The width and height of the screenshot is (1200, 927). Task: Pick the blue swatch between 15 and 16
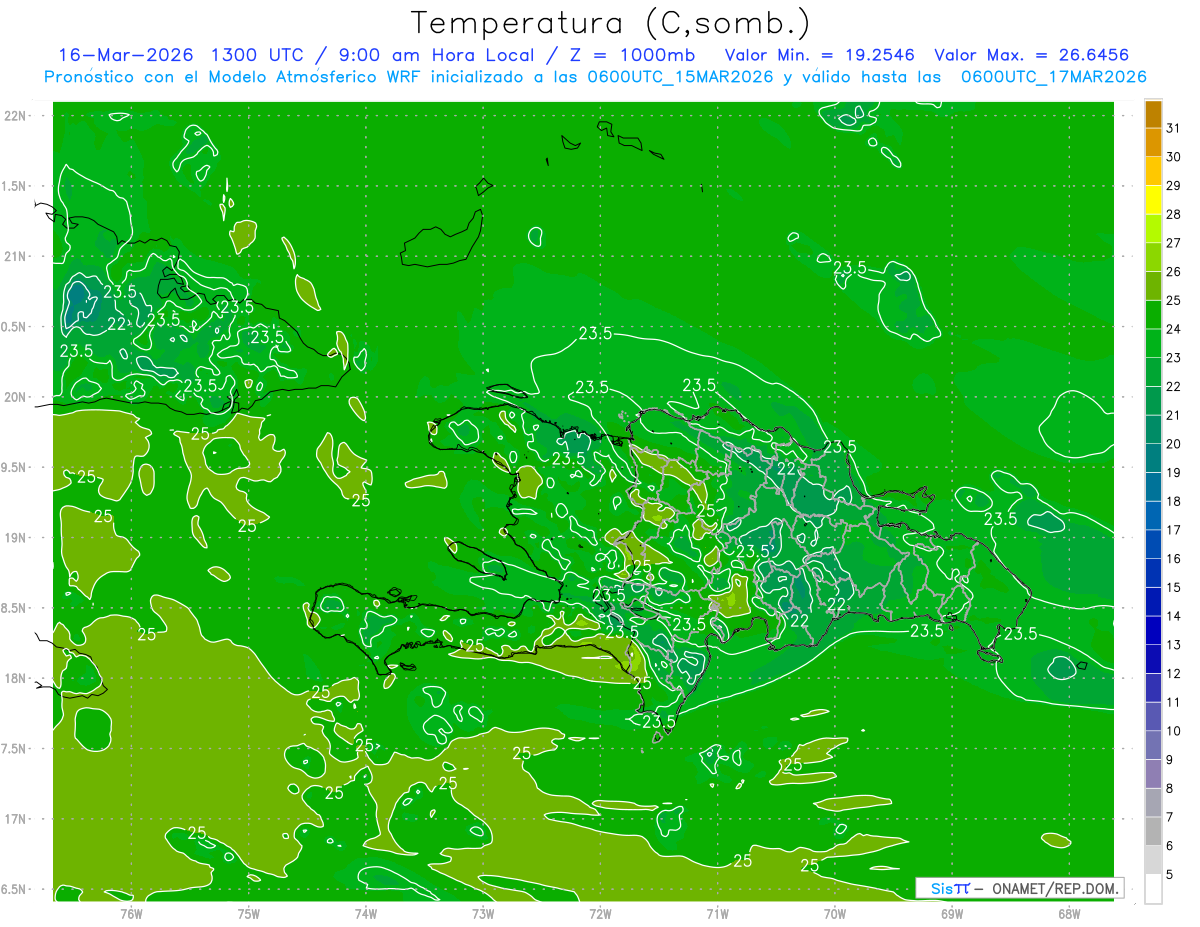[1153, 573]
